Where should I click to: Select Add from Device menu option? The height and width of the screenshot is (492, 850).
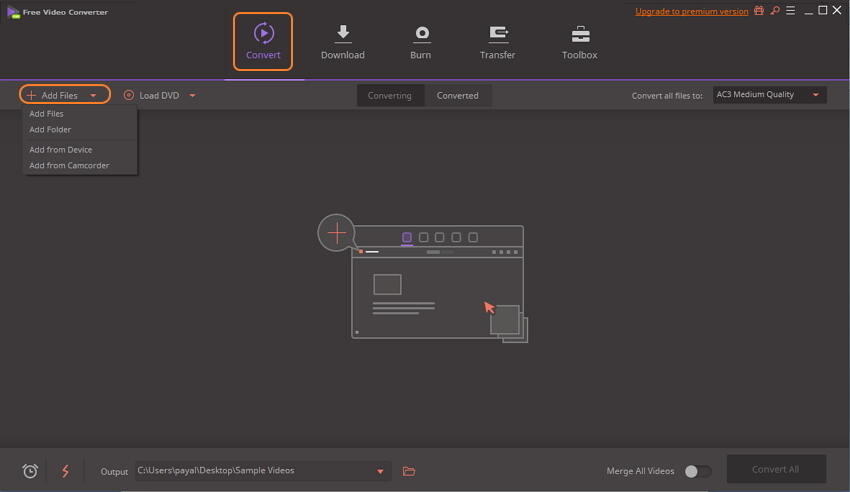click(60, 150)
